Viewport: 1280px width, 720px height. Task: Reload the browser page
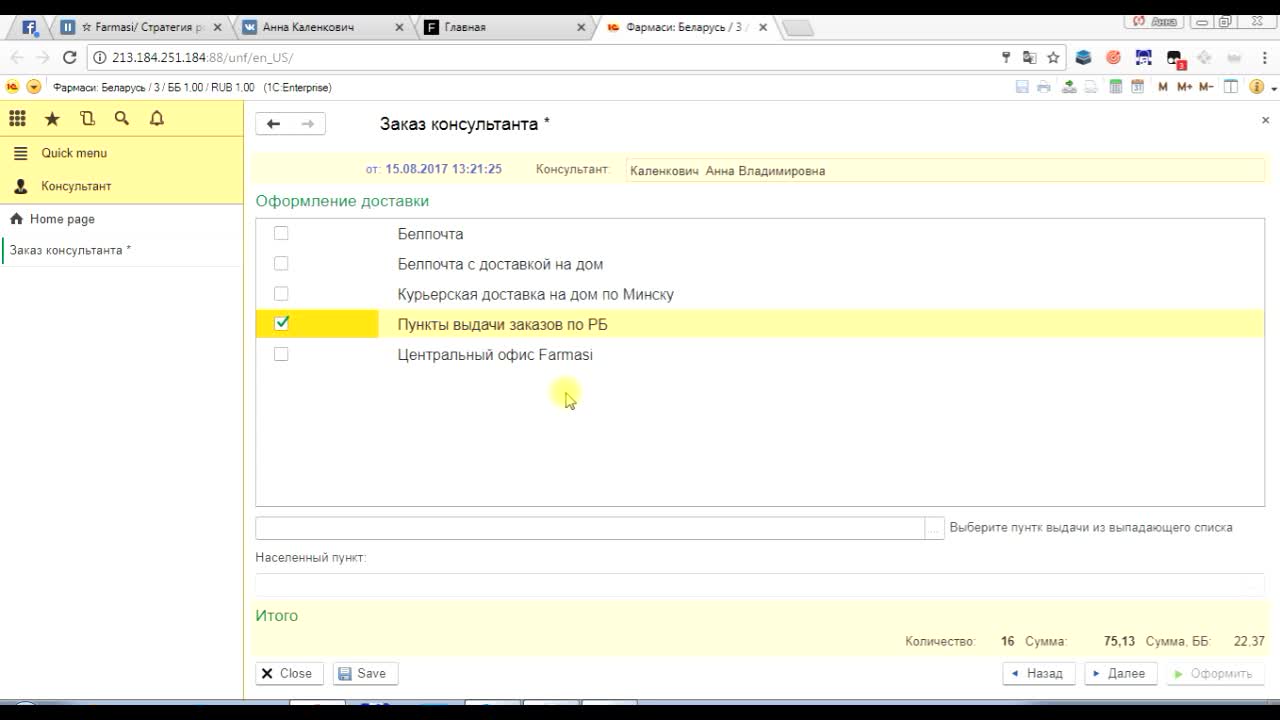[69, 58]
